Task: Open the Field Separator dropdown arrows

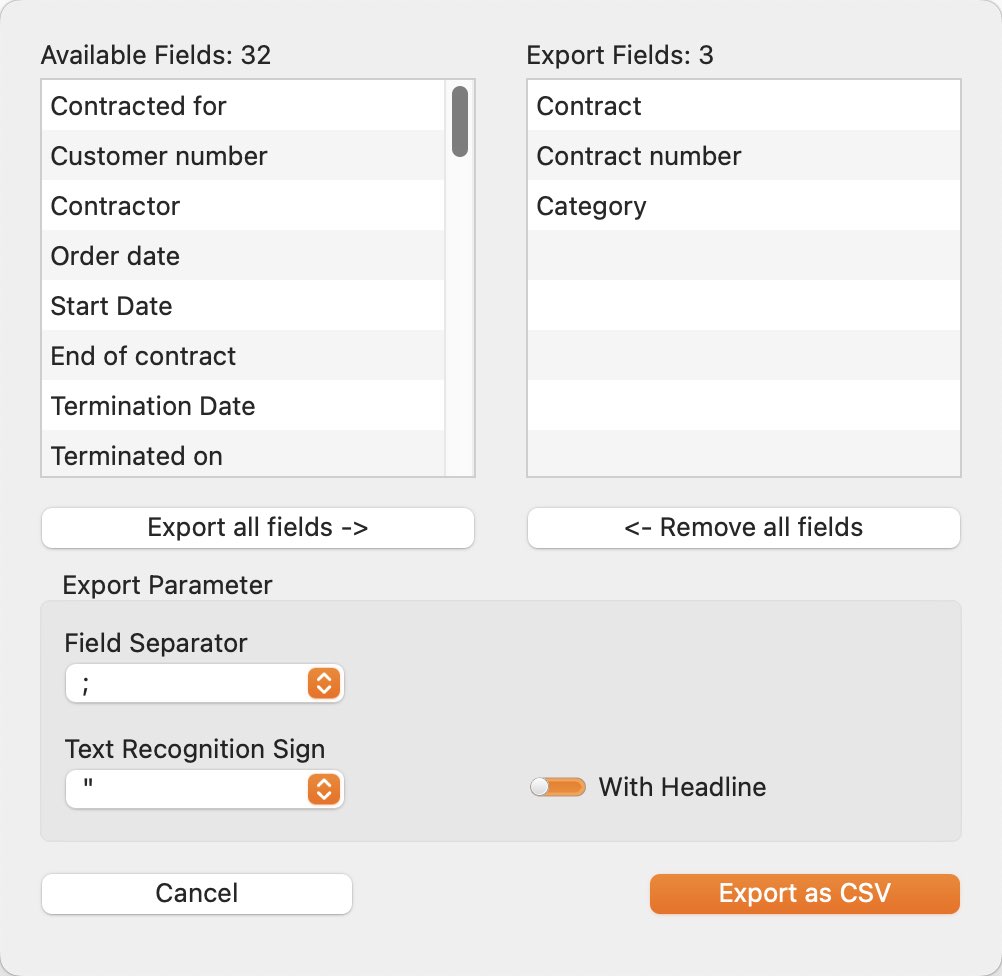Action: pos(324,683)
